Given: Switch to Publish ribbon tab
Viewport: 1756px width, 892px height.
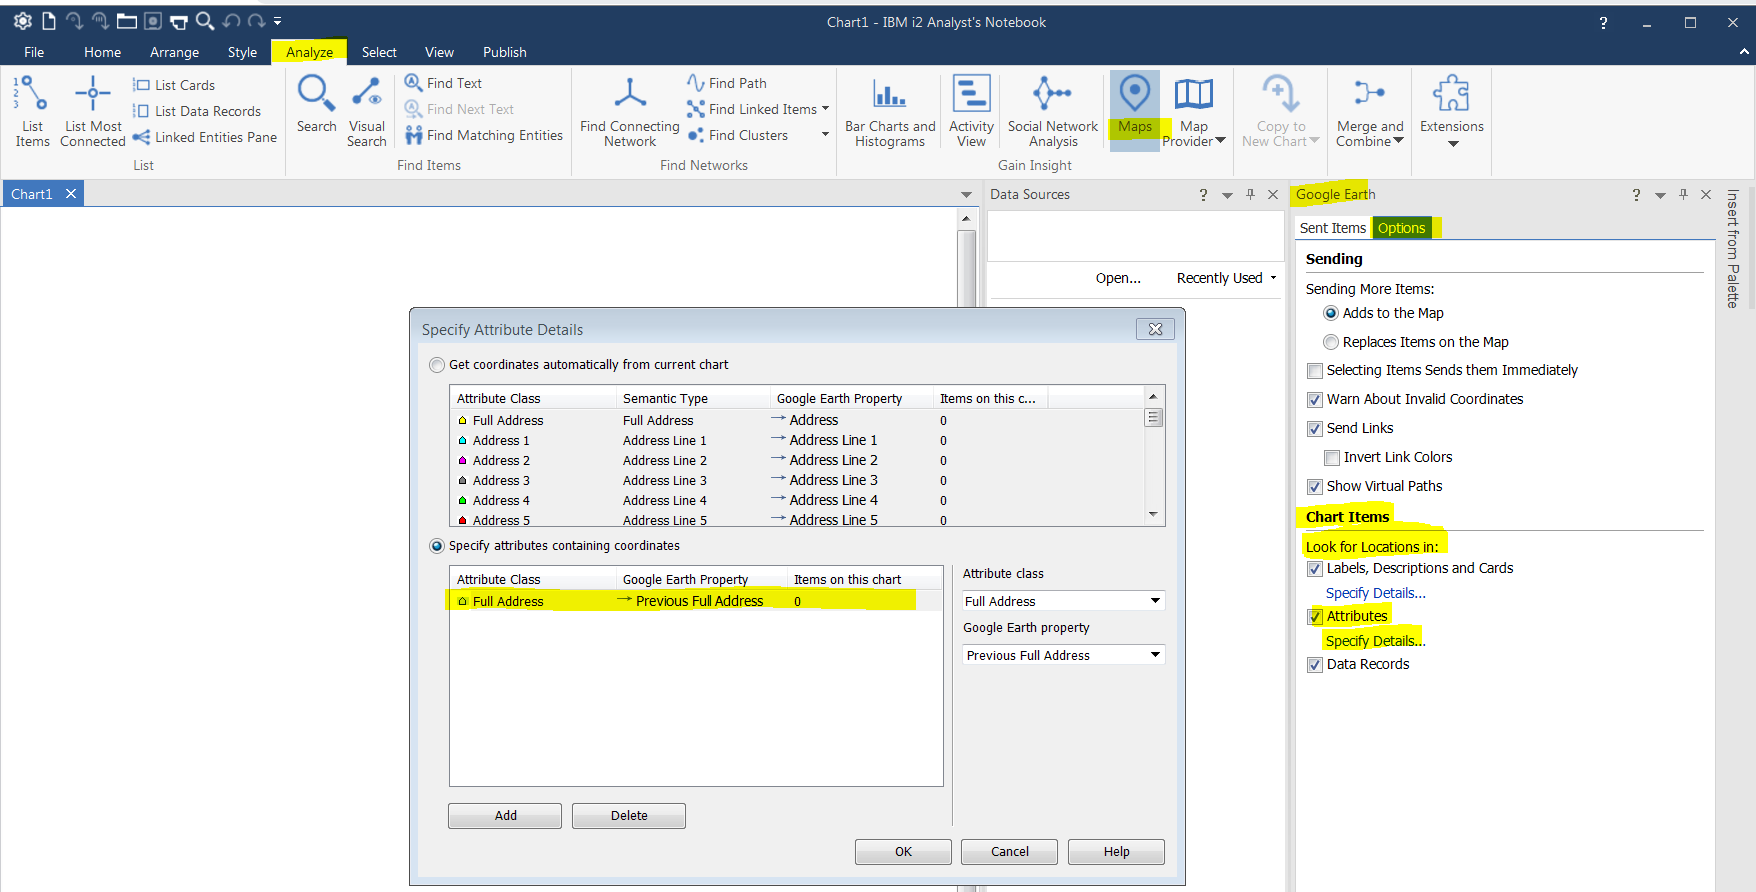Looking at the screenshot, I should pos(504,52).
